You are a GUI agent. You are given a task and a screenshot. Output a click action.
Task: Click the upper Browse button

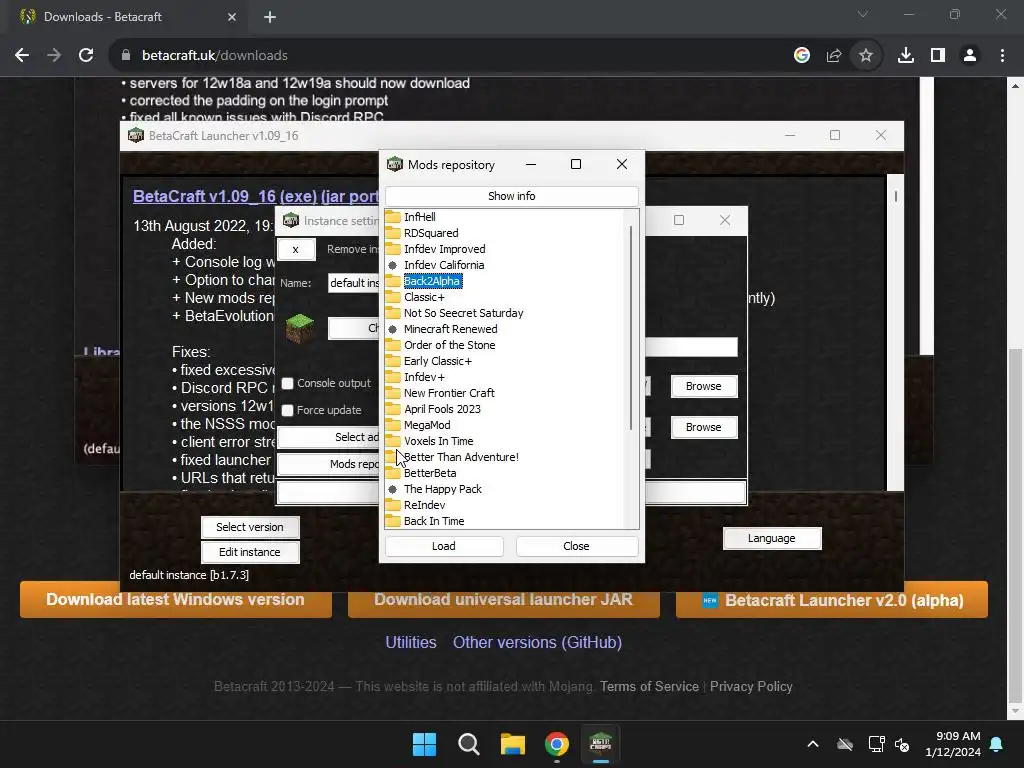point(703,386)
